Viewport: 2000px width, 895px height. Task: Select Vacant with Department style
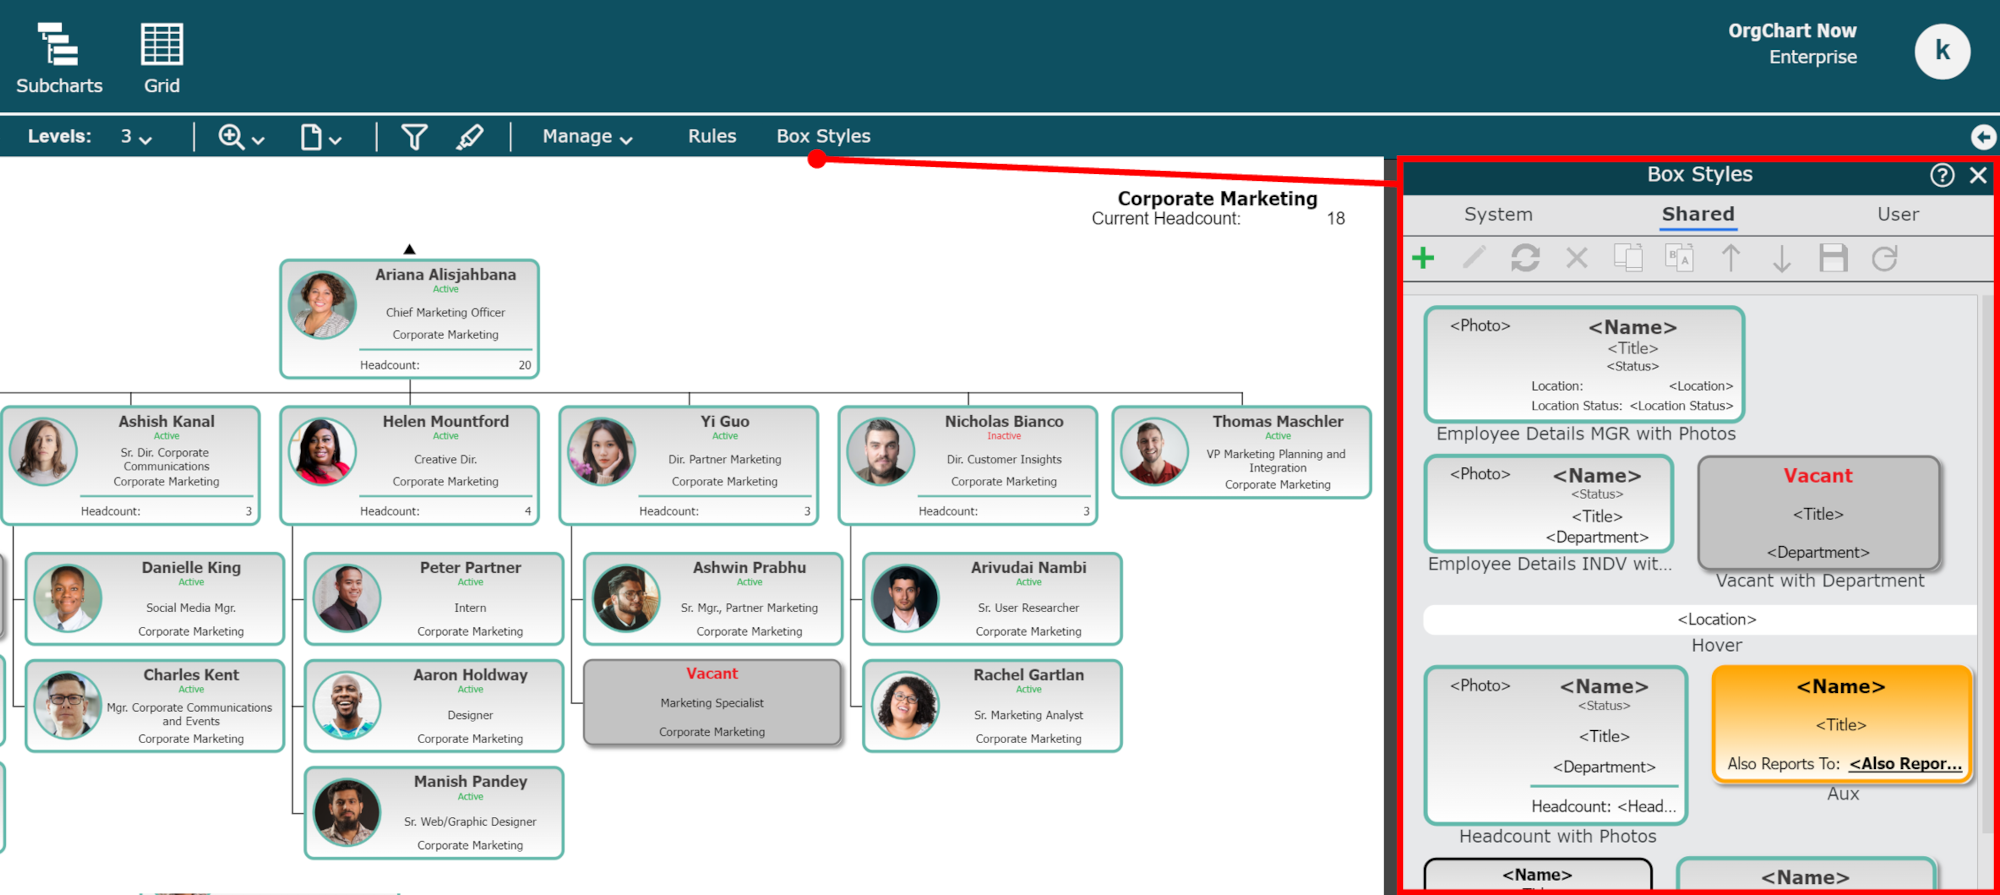click(x=1819, y=512)
